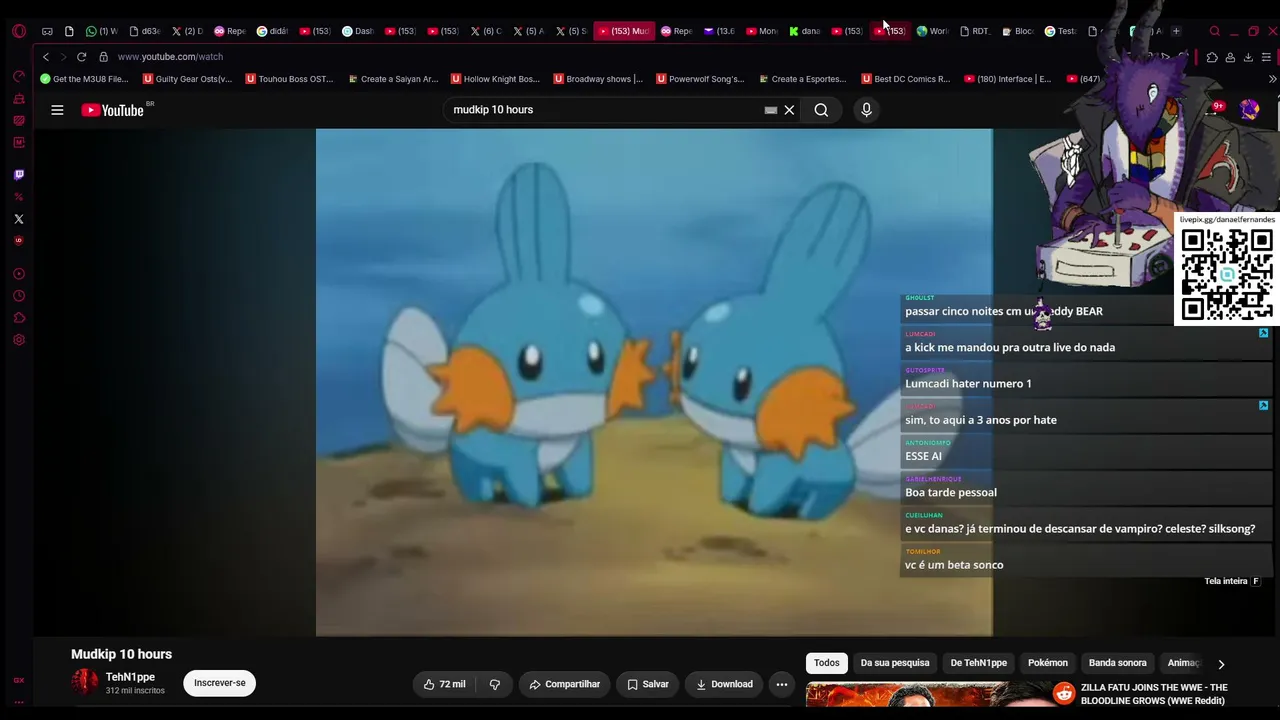This screenshot has height=720, width=1280.
Task: Open Get the M3U8 File bookmark
Action: click(x=84, y=79)
